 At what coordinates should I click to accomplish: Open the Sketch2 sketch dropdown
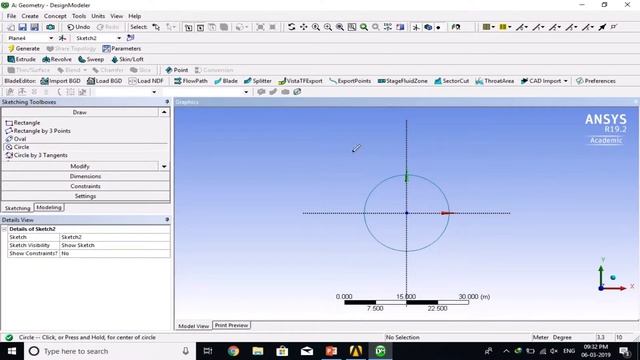click(119, 38)
